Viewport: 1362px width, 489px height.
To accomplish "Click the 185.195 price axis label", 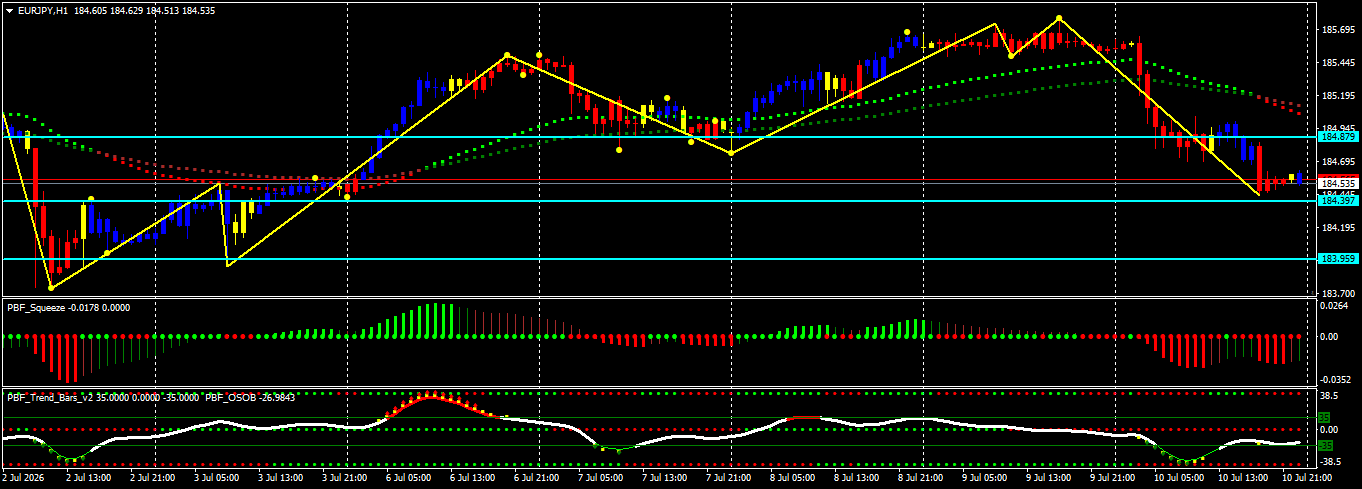I will [1338, 96].
